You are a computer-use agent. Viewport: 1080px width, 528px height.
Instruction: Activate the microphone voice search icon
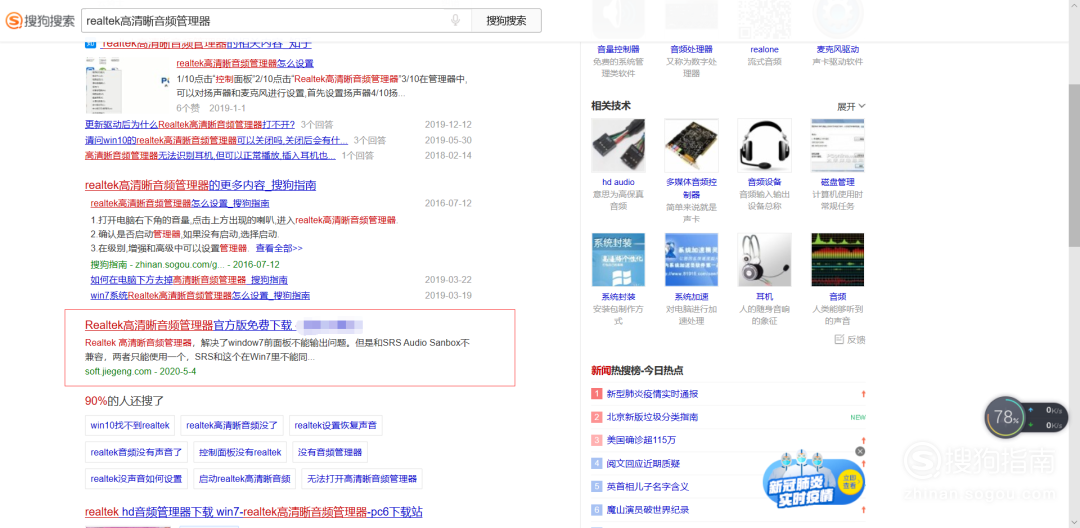pos(455,21)
